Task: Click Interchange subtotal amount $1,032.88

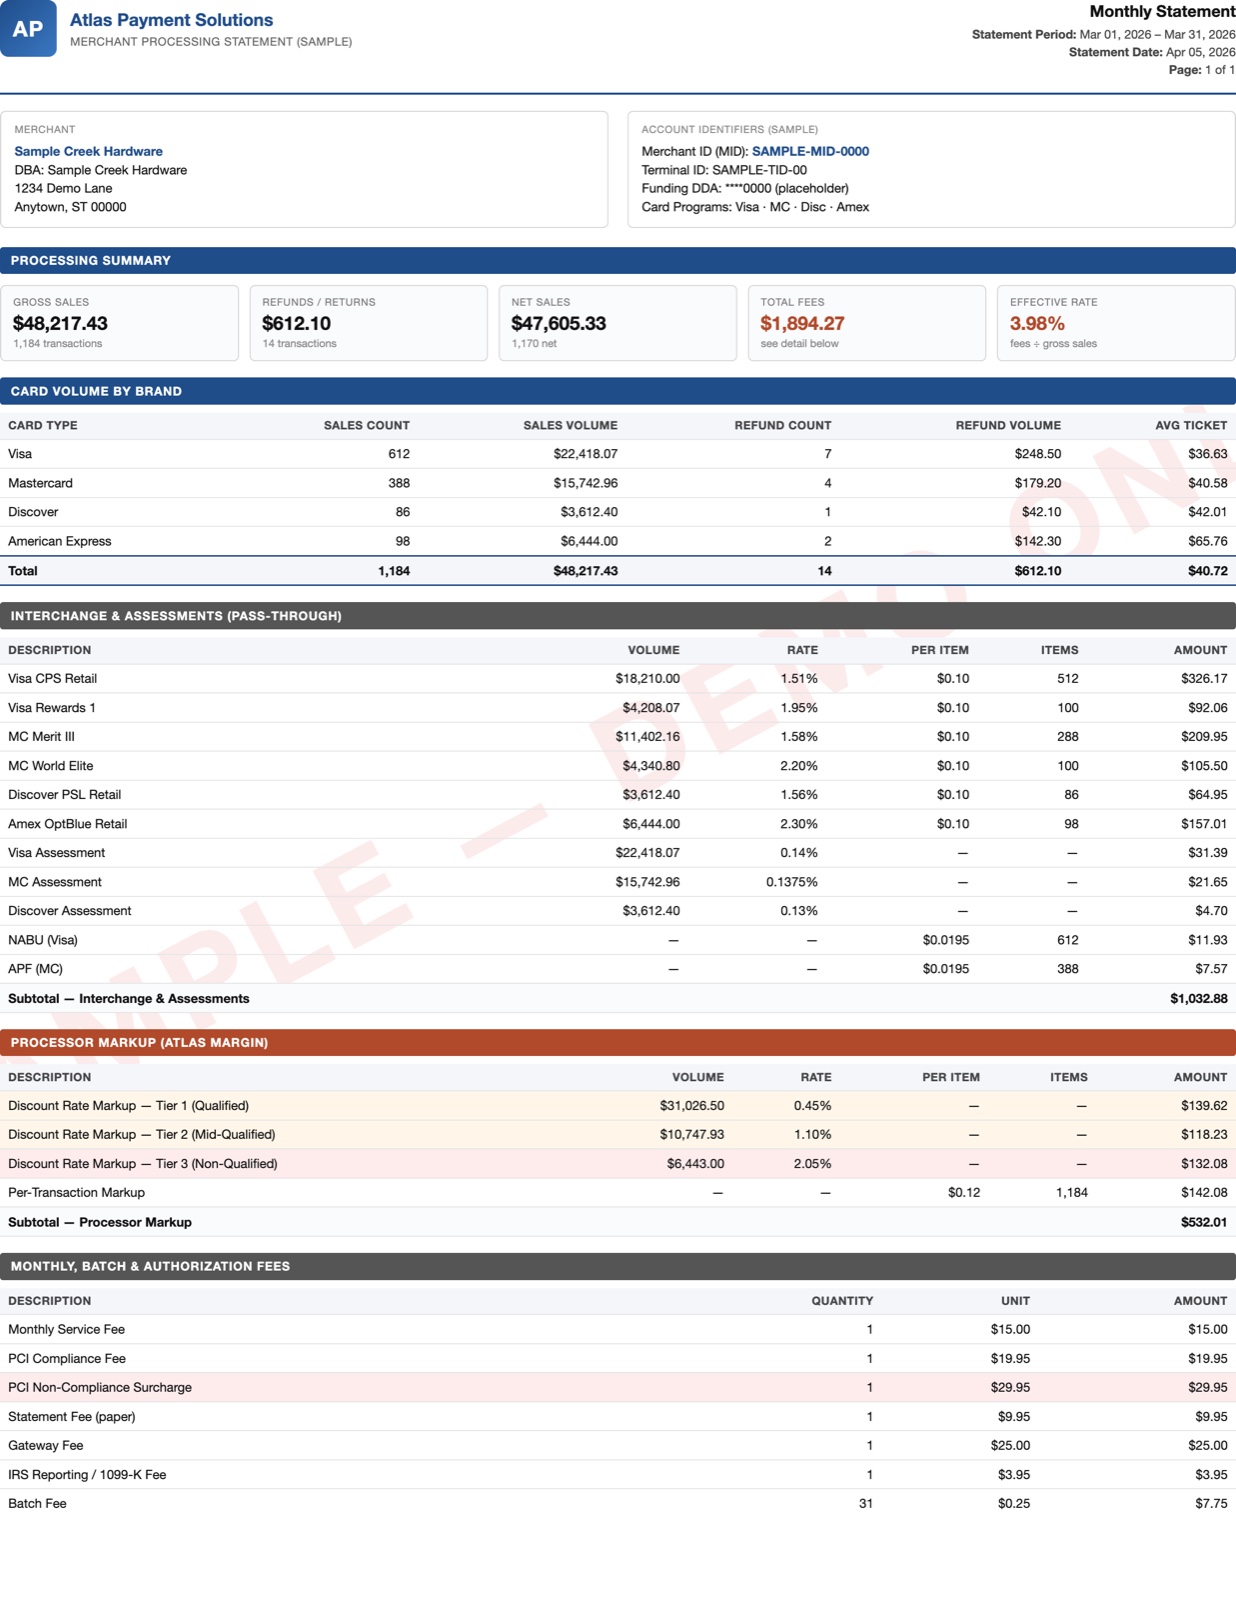Action: (x=1199, y=998)
